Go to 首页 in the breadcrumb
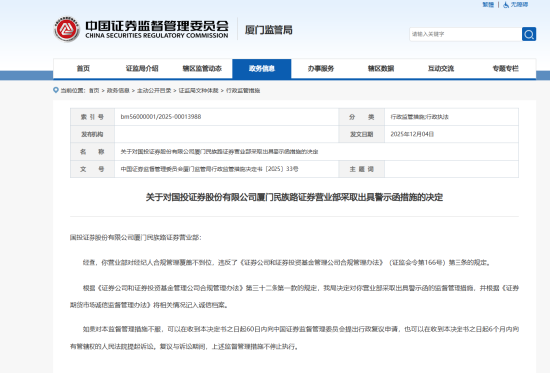The width and height of the screenshot is (550, 374). click(x=94, y=91)
